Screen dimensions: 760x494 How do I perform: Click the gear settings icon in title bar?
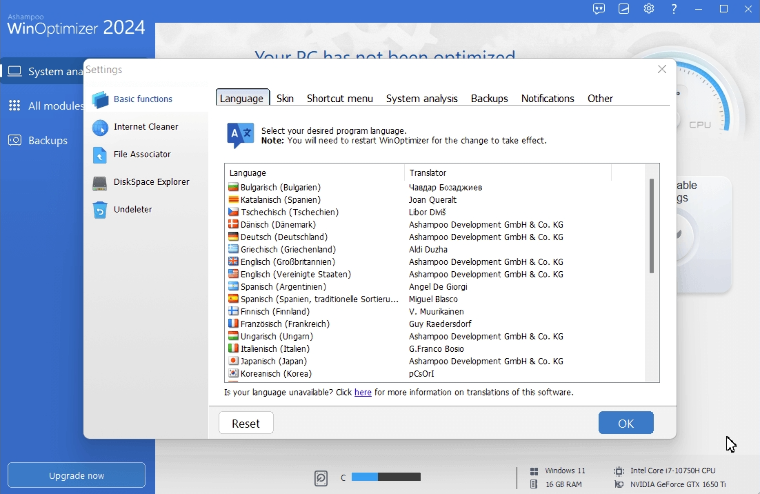point(649,9)
